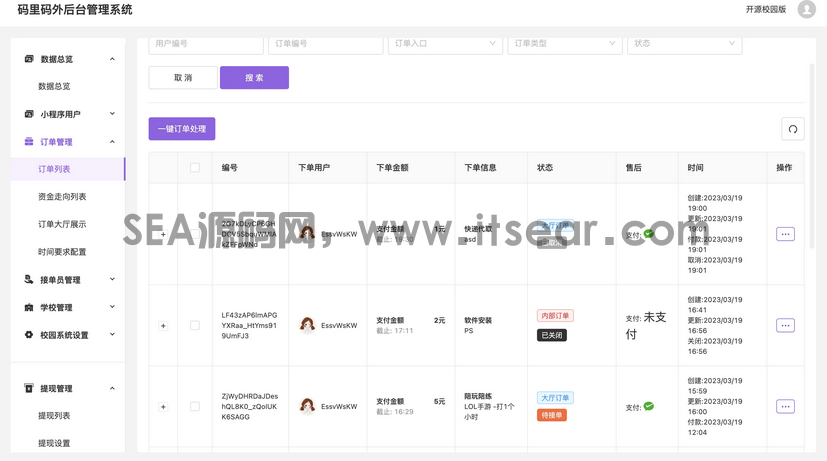Click the 小程序用户 sidebar icon

click(29, 114)
